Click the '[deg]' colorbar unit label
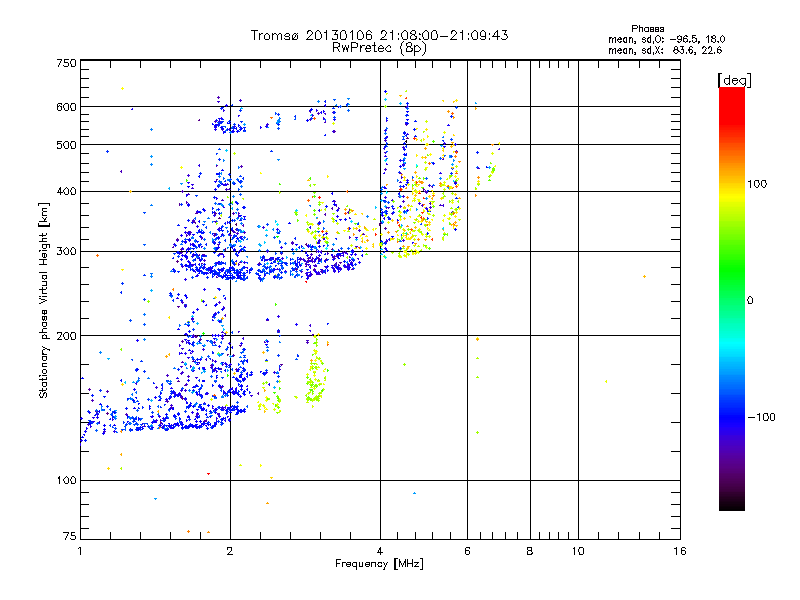800x600 pixels. 734,80
